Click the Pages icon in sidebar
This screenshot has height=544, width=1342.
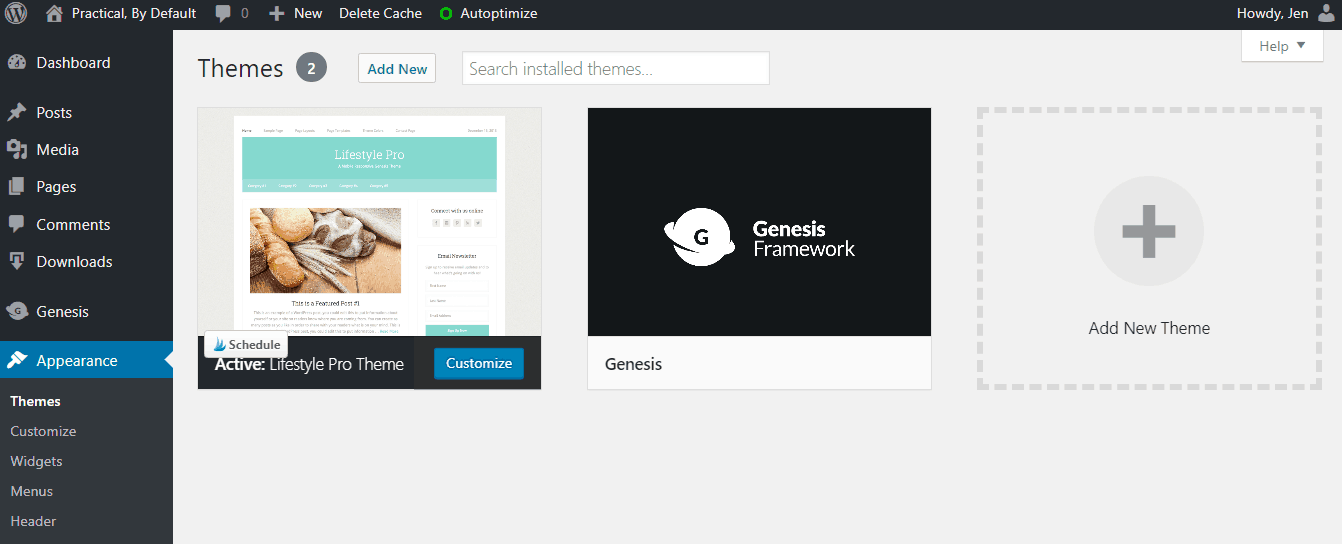tap(17, 186)
